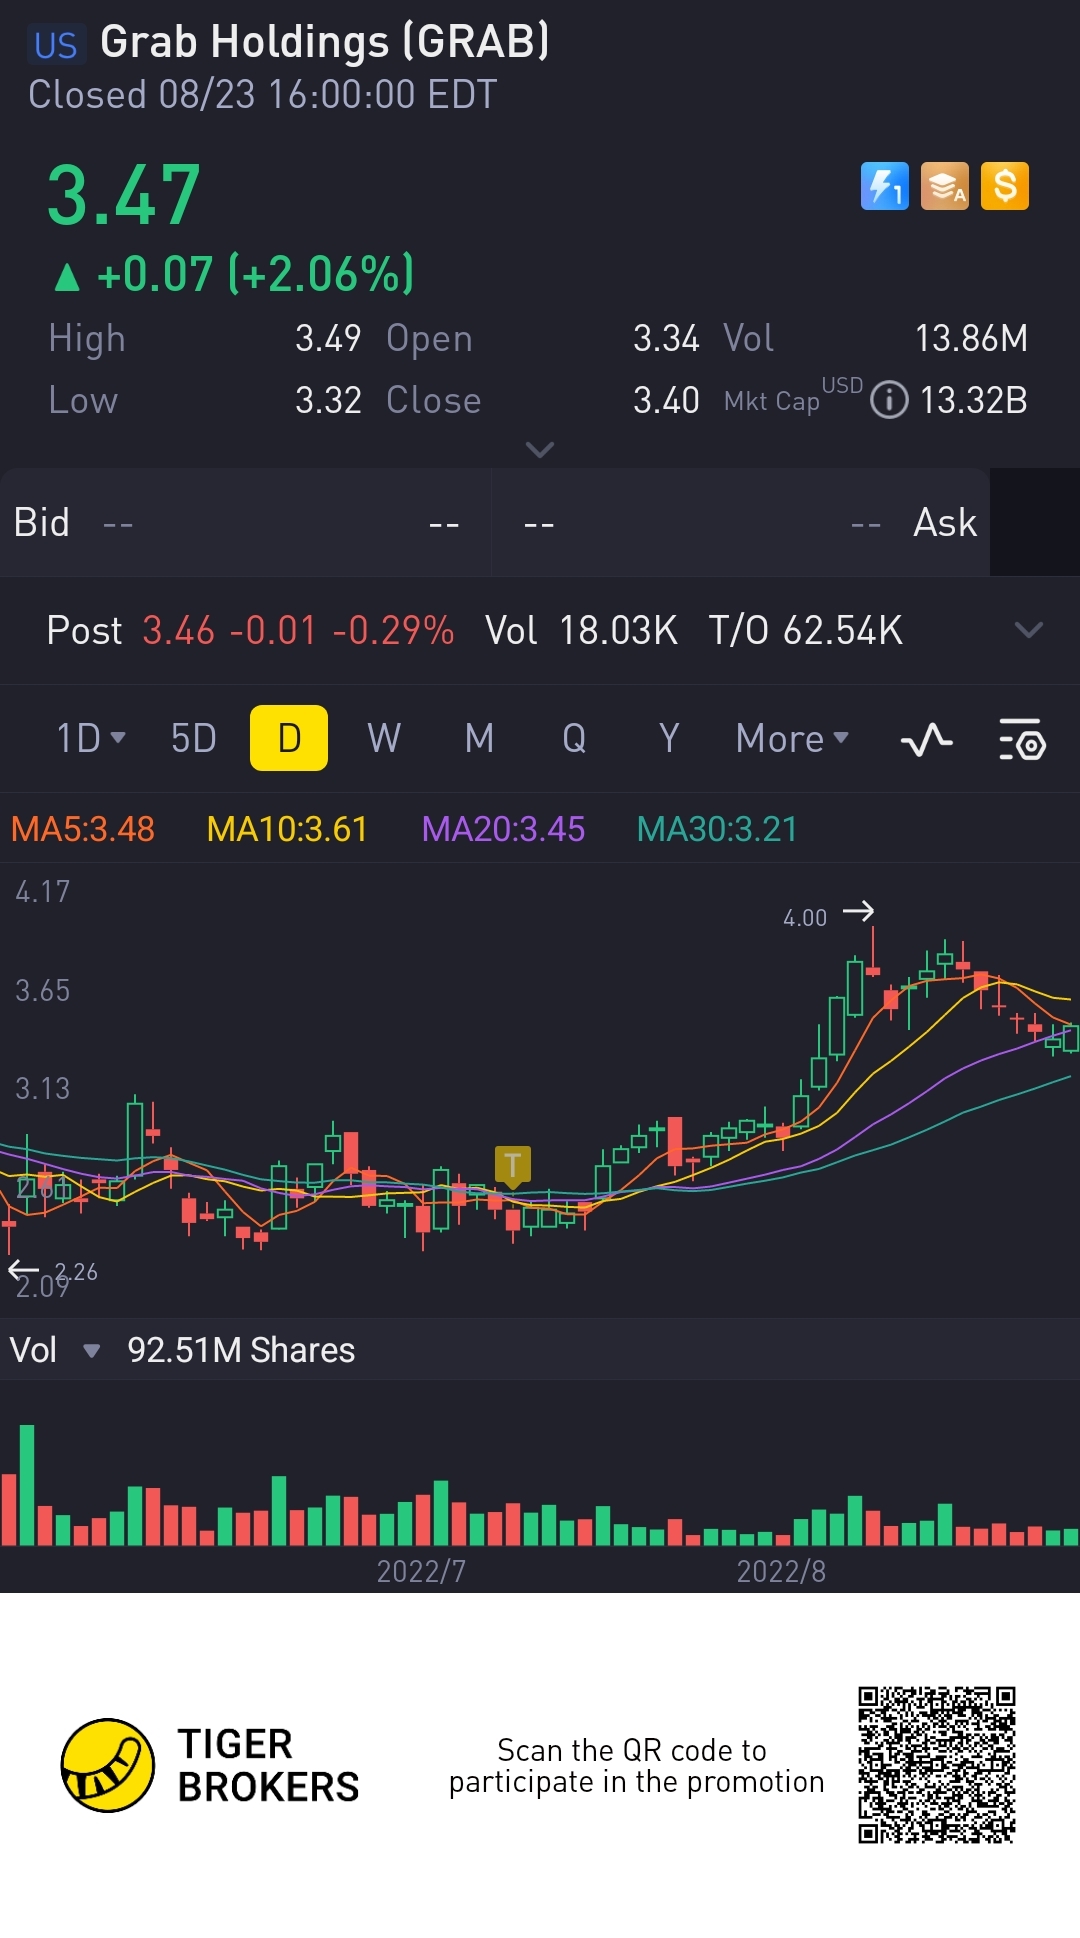Tap the MA30:3.21 indicator label
This screenshot has height=1938, width=1080.
coord(717,829)
